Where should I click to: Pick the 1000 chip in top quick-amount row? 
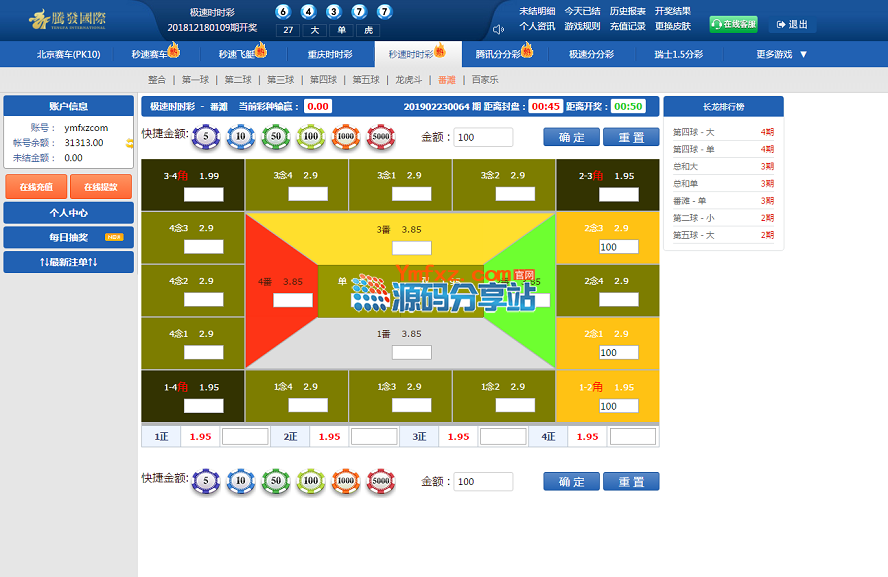click(345, 137)
